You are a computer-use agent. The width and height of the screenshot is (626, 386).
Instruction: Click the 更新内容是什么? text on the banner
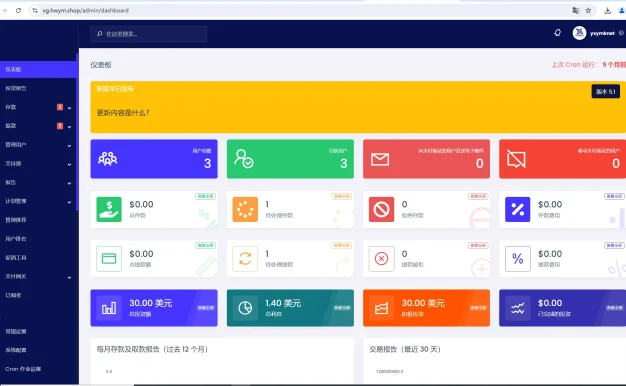tap(123, 113)
